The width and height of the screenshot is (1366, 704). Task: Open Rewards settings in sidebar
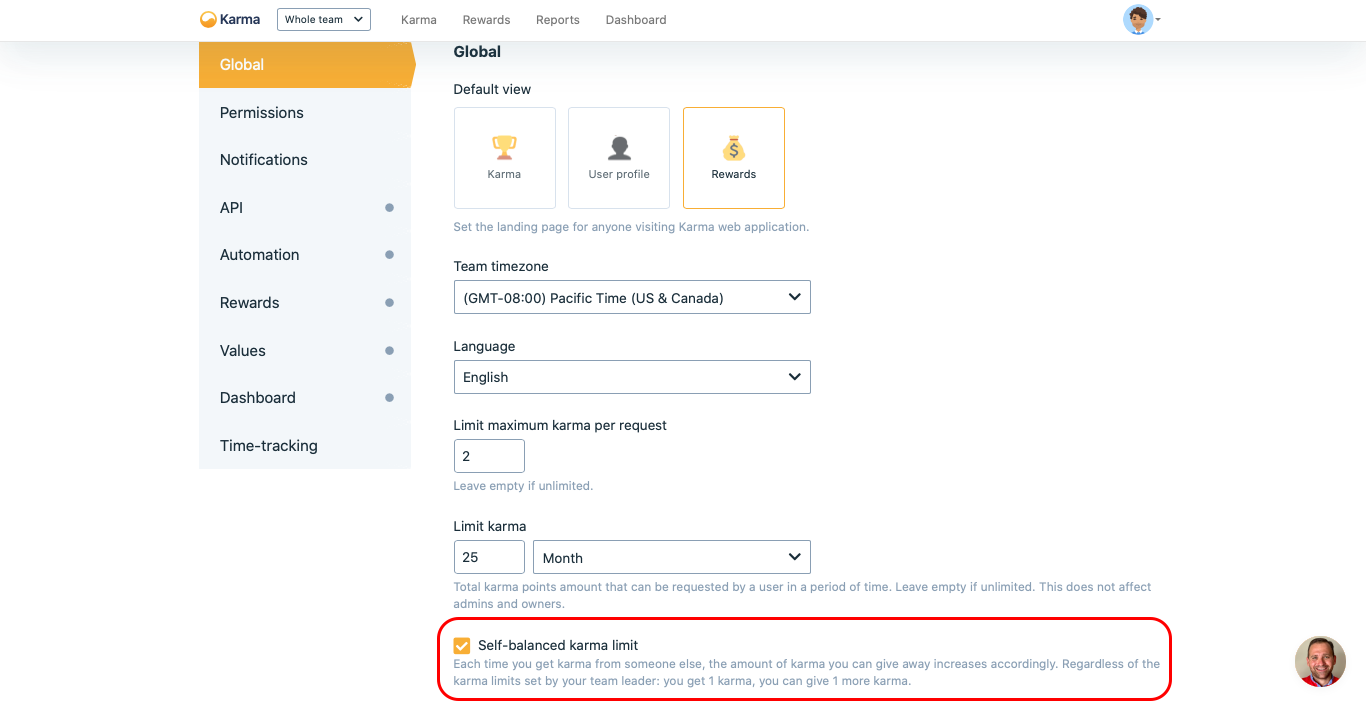pyautogui.click(x=305, y=303)
